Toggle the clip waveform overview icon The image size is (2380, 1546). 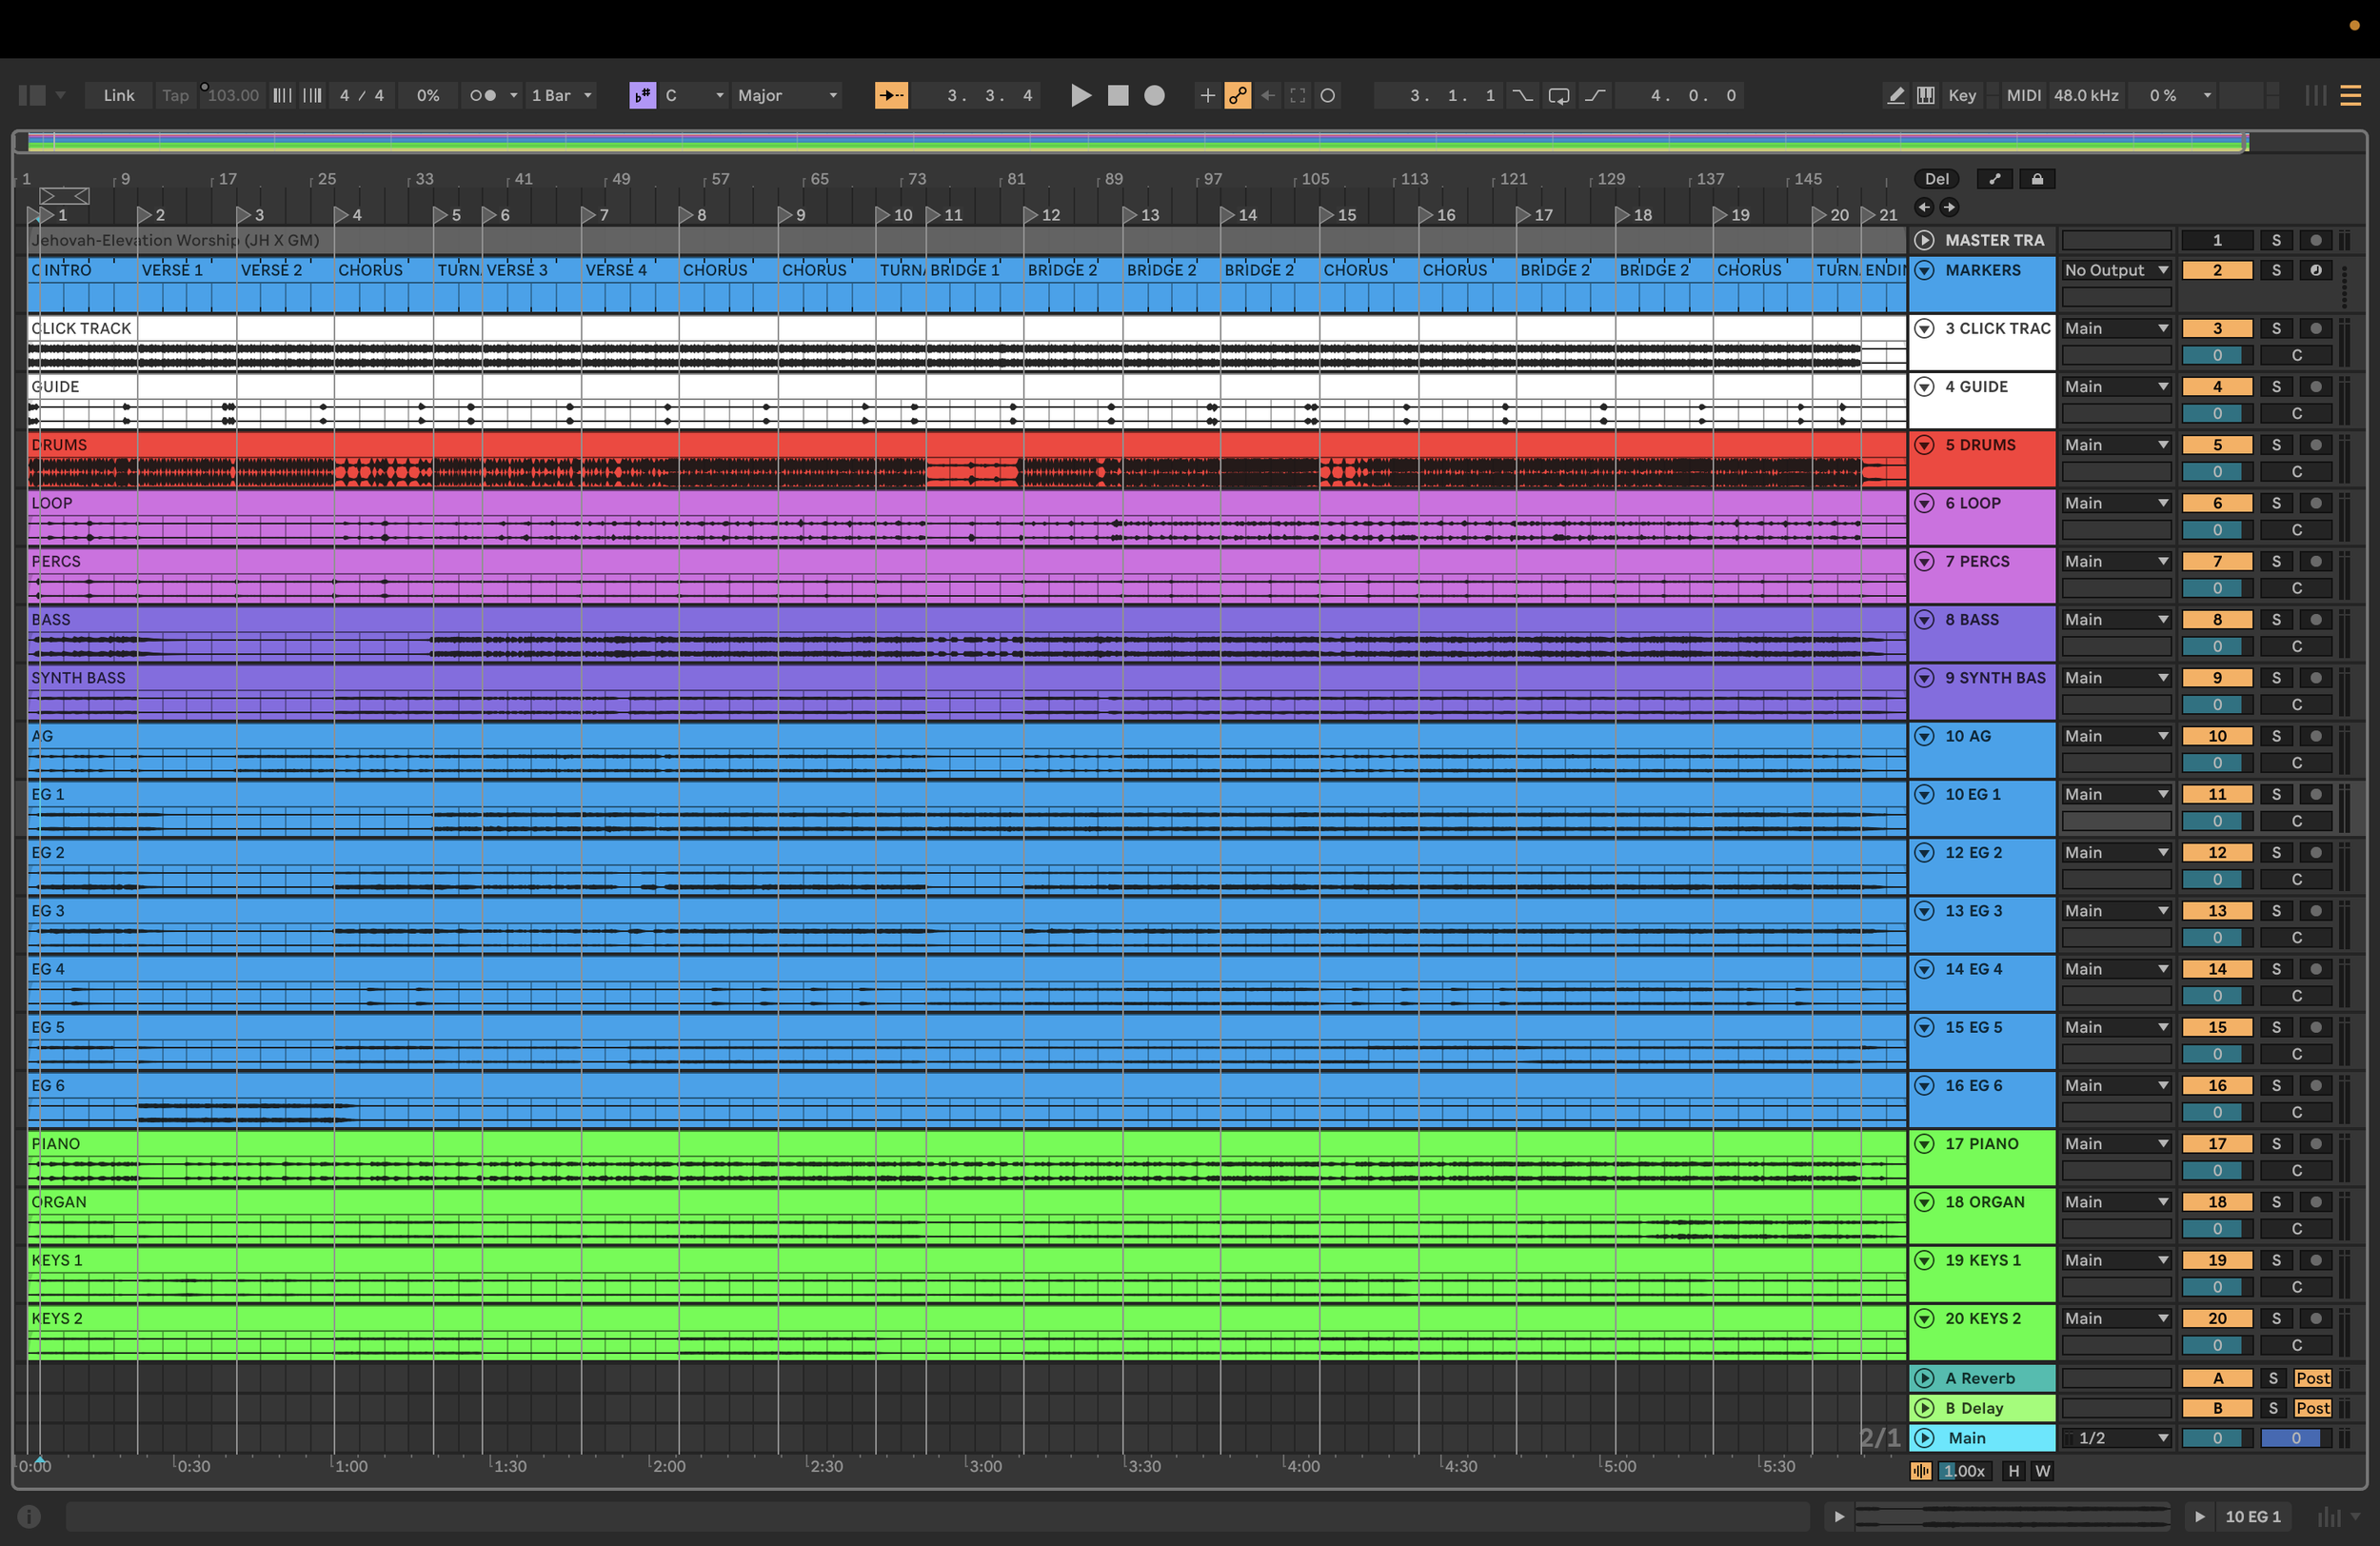pos(1920,1471)
